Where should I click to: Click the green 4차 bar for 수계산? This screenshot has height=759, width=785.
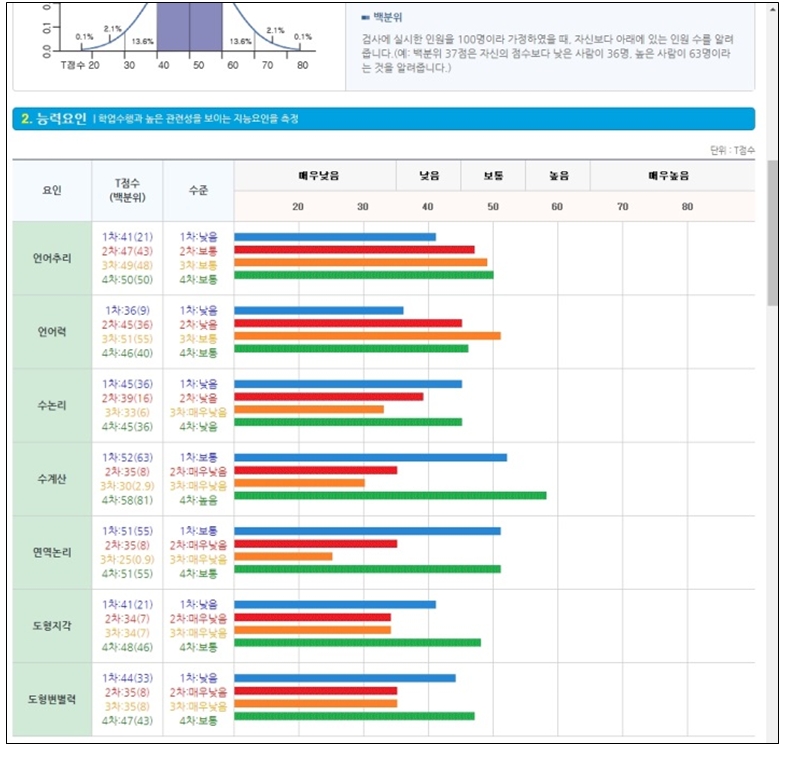[x=390, y=495]
